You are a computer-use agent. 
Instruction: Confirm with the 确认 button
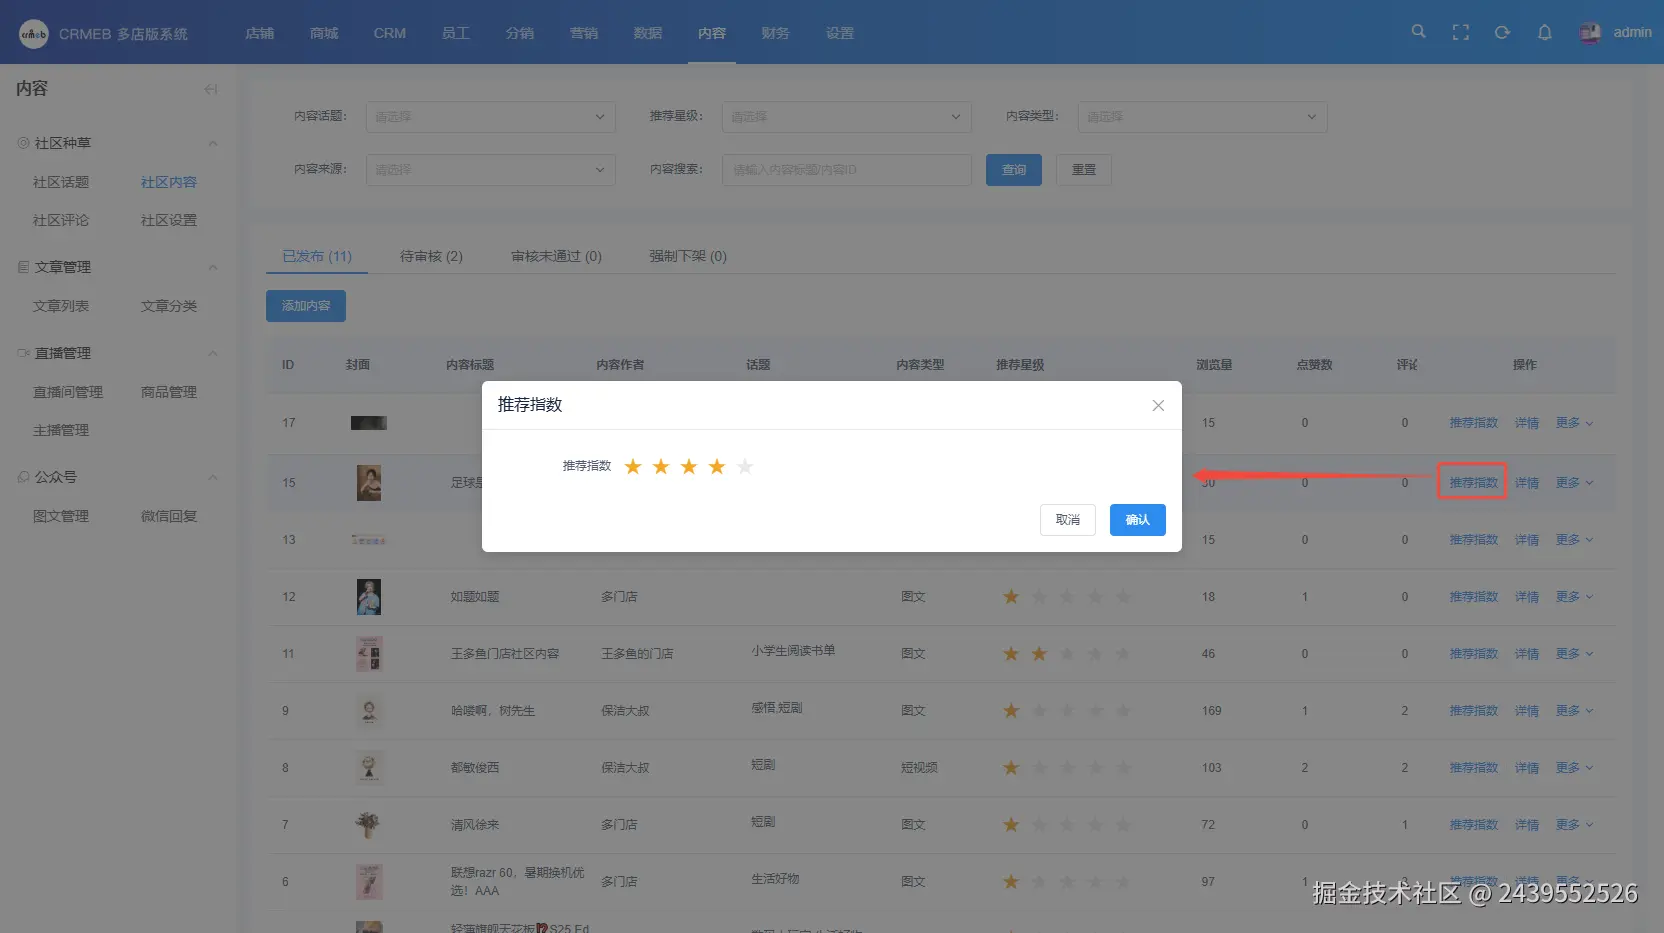[1138, 520]
